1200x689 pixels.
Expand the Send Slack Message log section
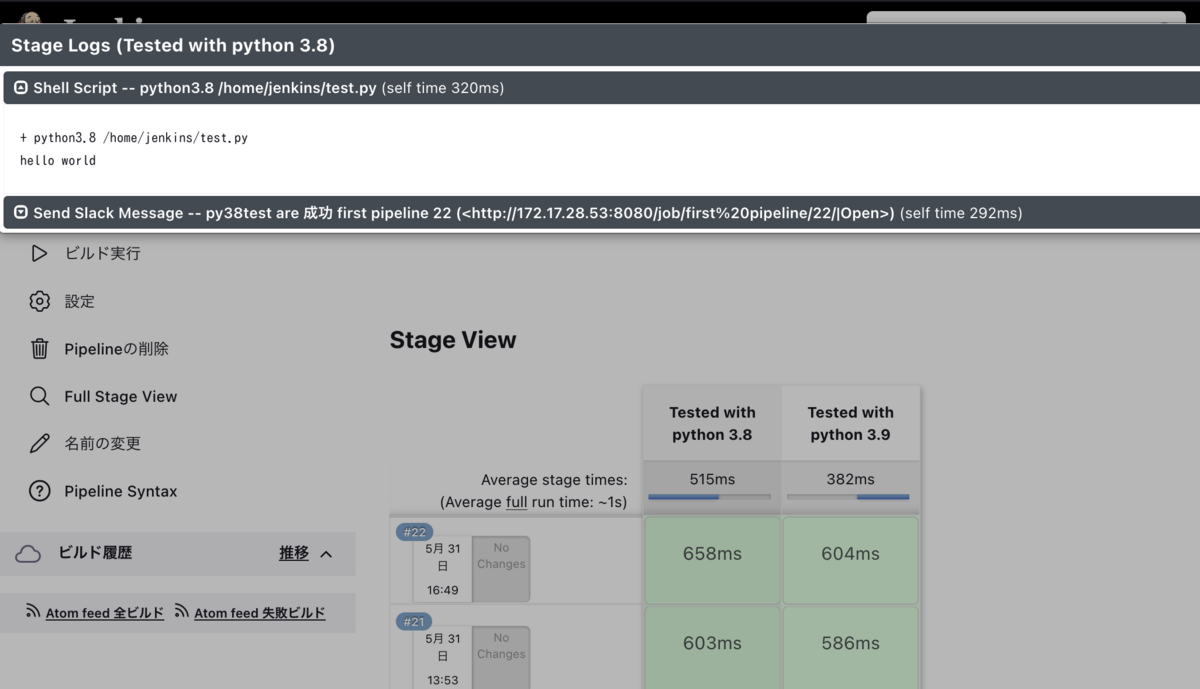pos(20,213)
